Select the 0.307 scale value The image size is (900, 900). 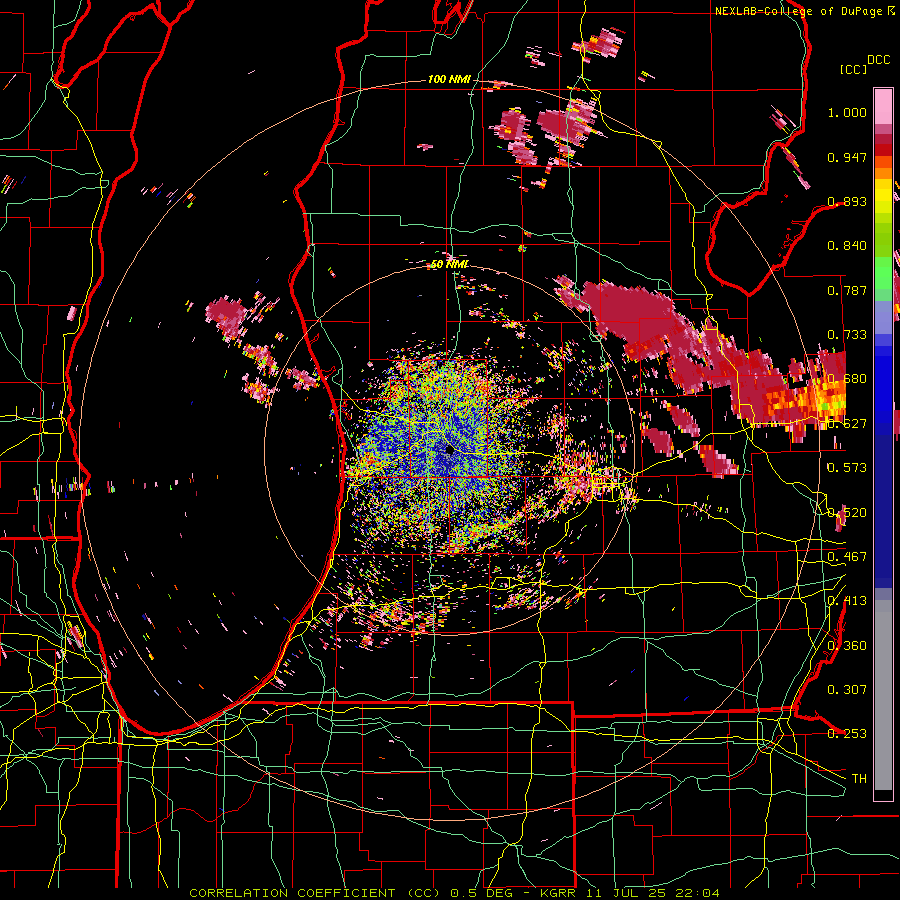(847, 689)
